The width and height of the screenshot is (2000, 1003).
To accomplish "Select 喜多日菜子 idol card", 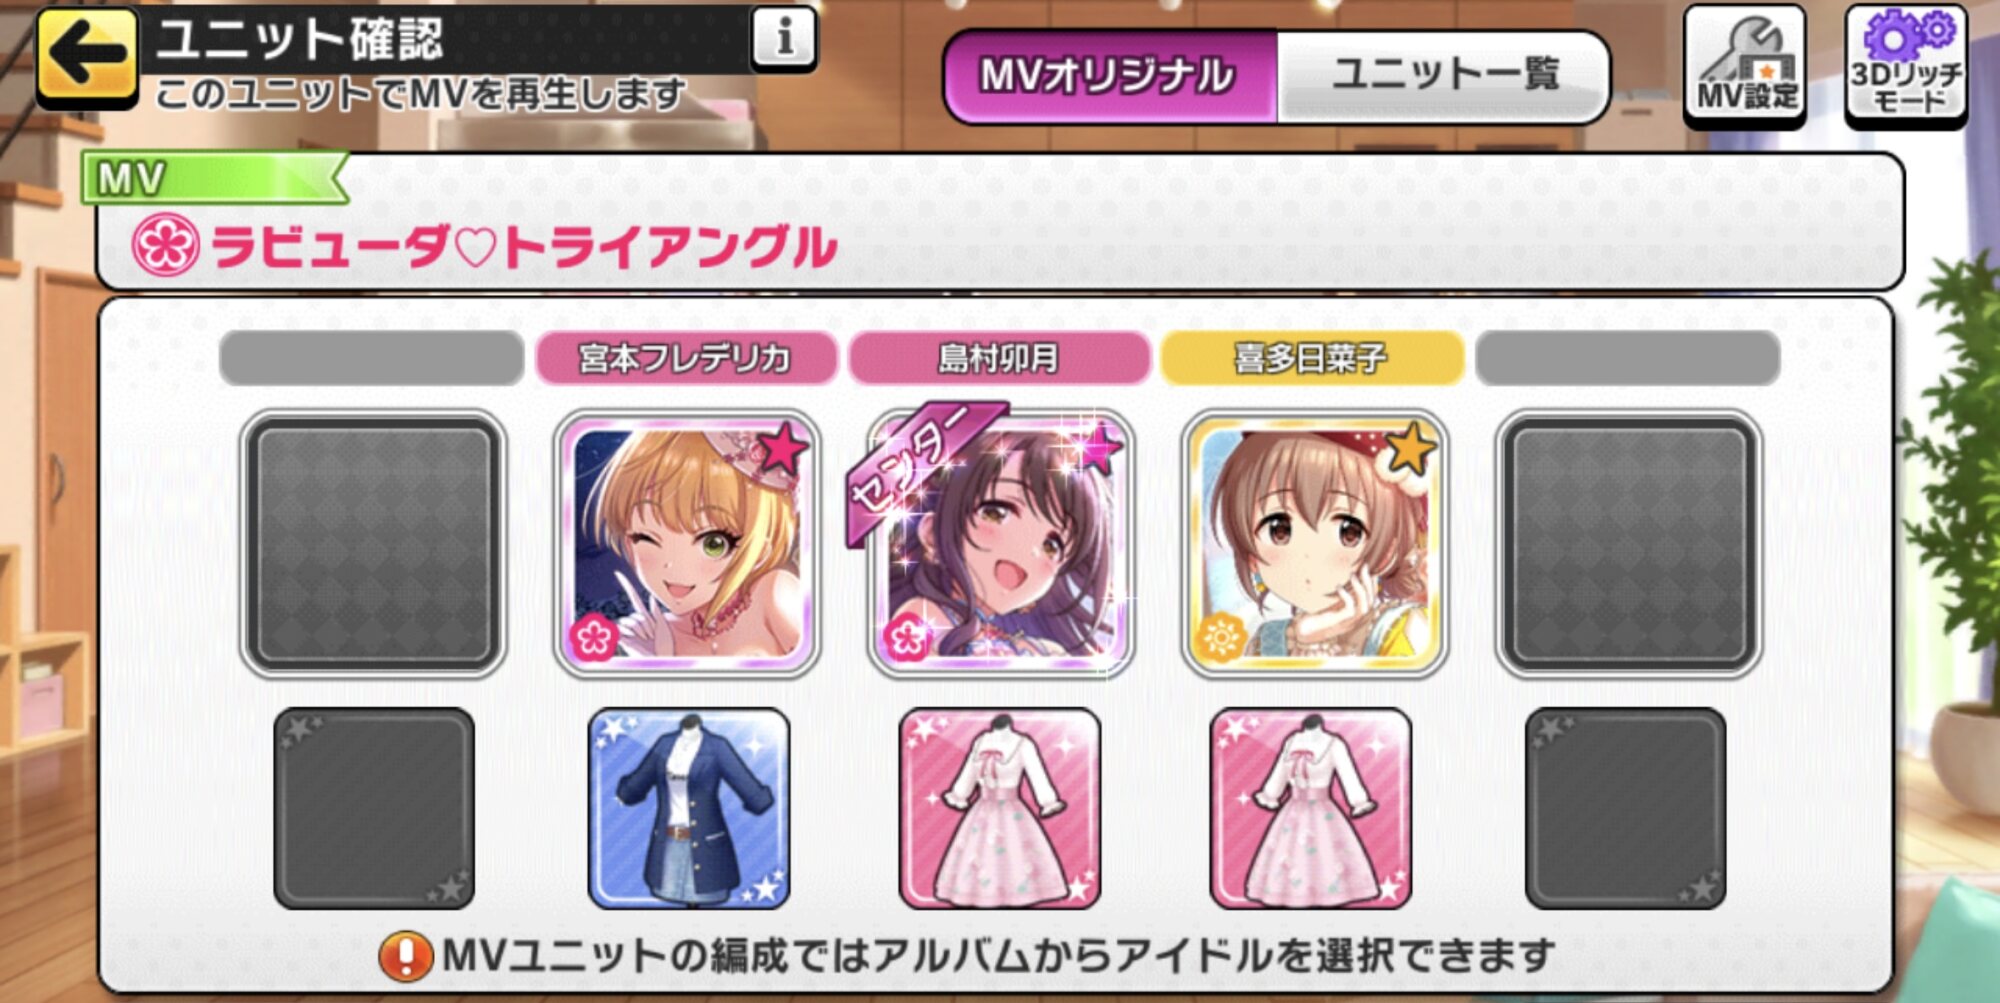I will point(1314,544).
